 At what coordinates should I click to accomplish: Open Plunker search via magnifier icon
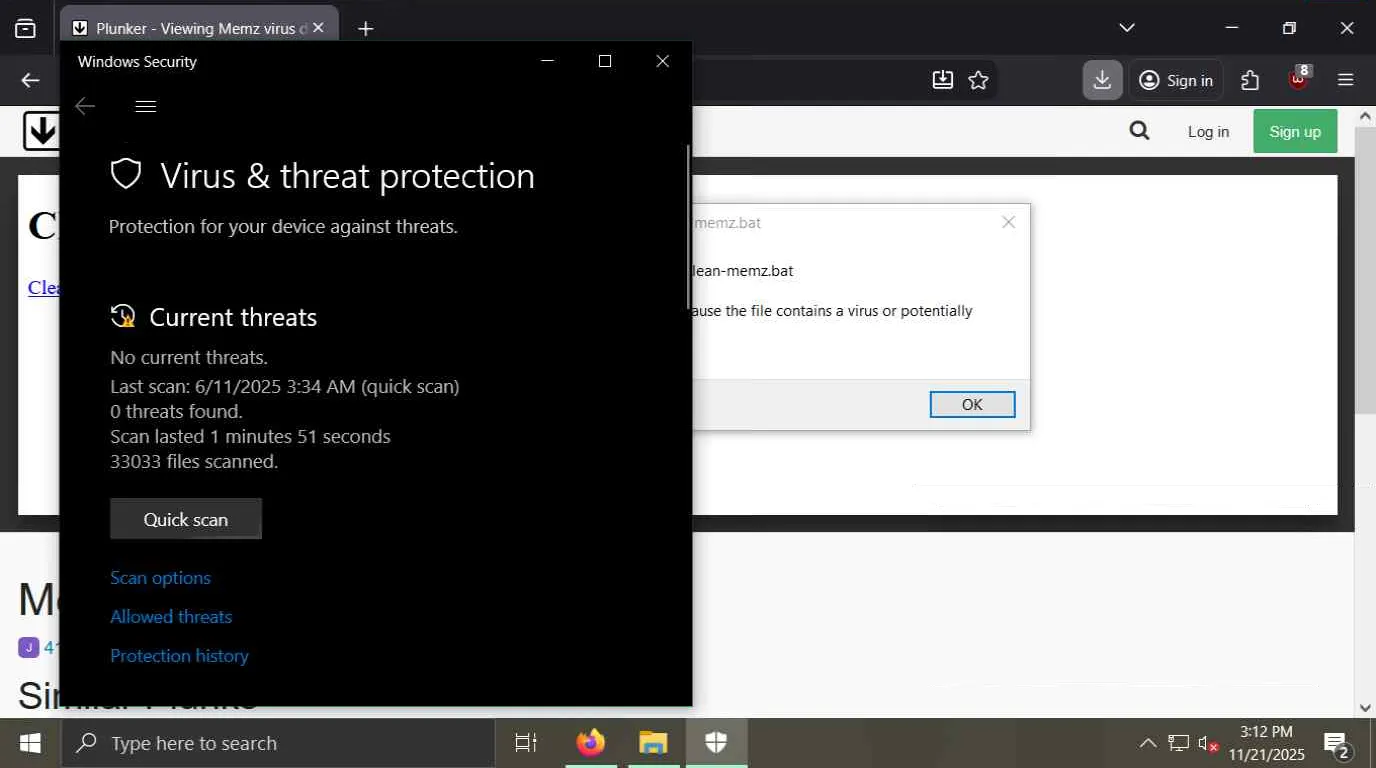(1139, 131)
